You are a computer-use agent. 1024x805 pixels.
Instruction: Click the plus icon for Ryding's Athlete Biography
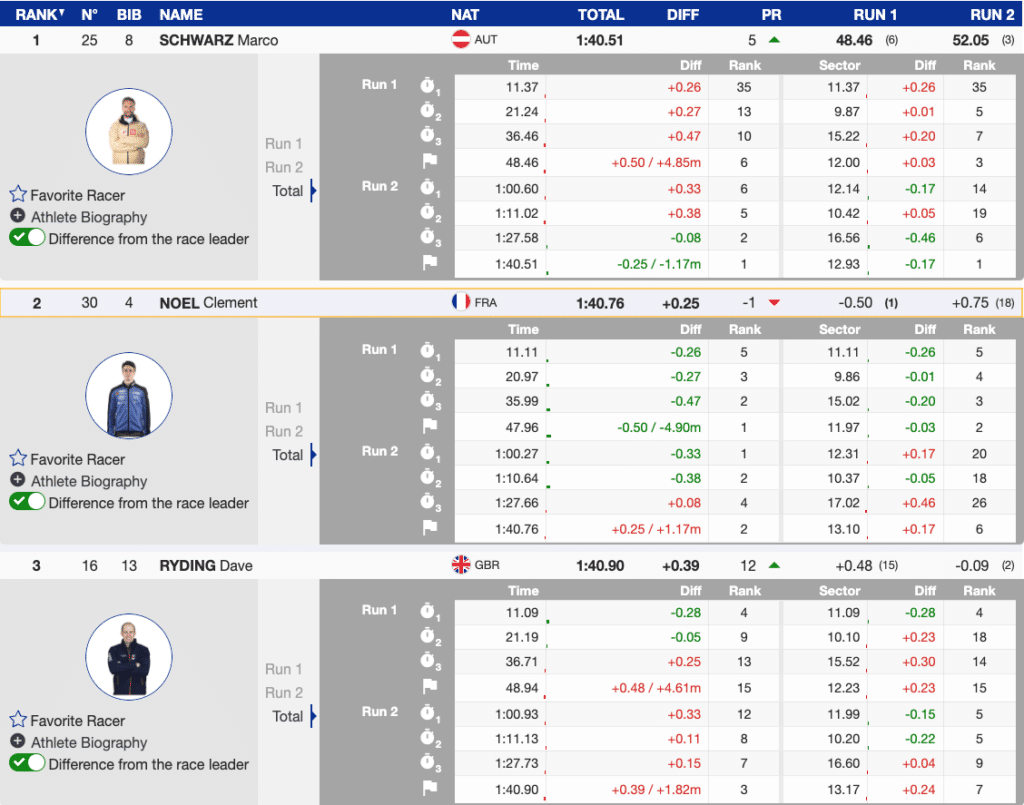(x=18, y=742)
